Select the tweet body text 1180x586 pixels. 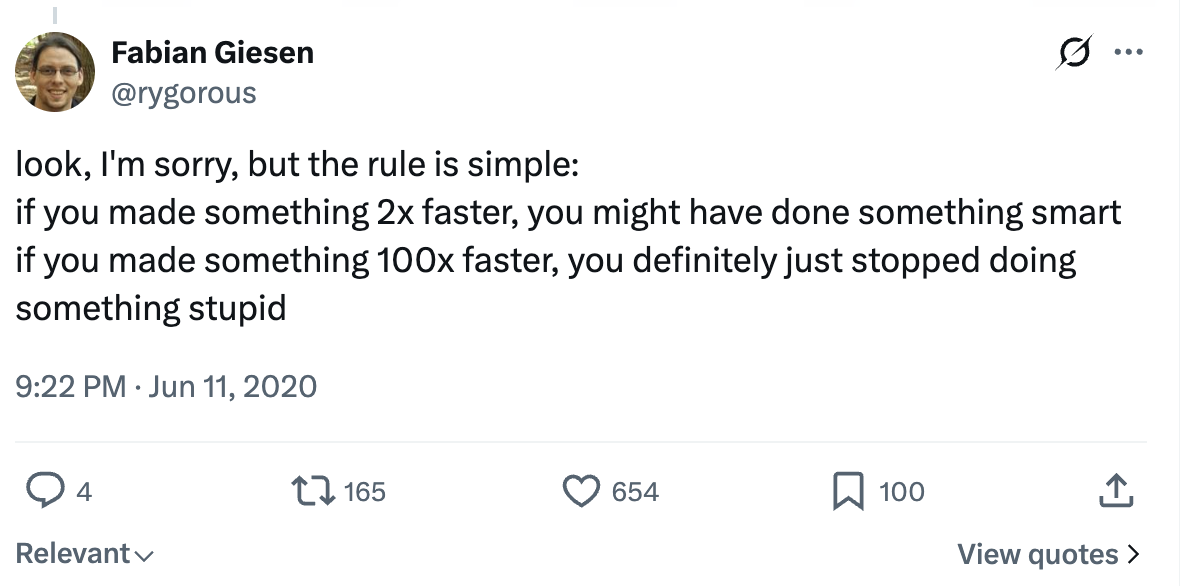click(x=568, y=235)
